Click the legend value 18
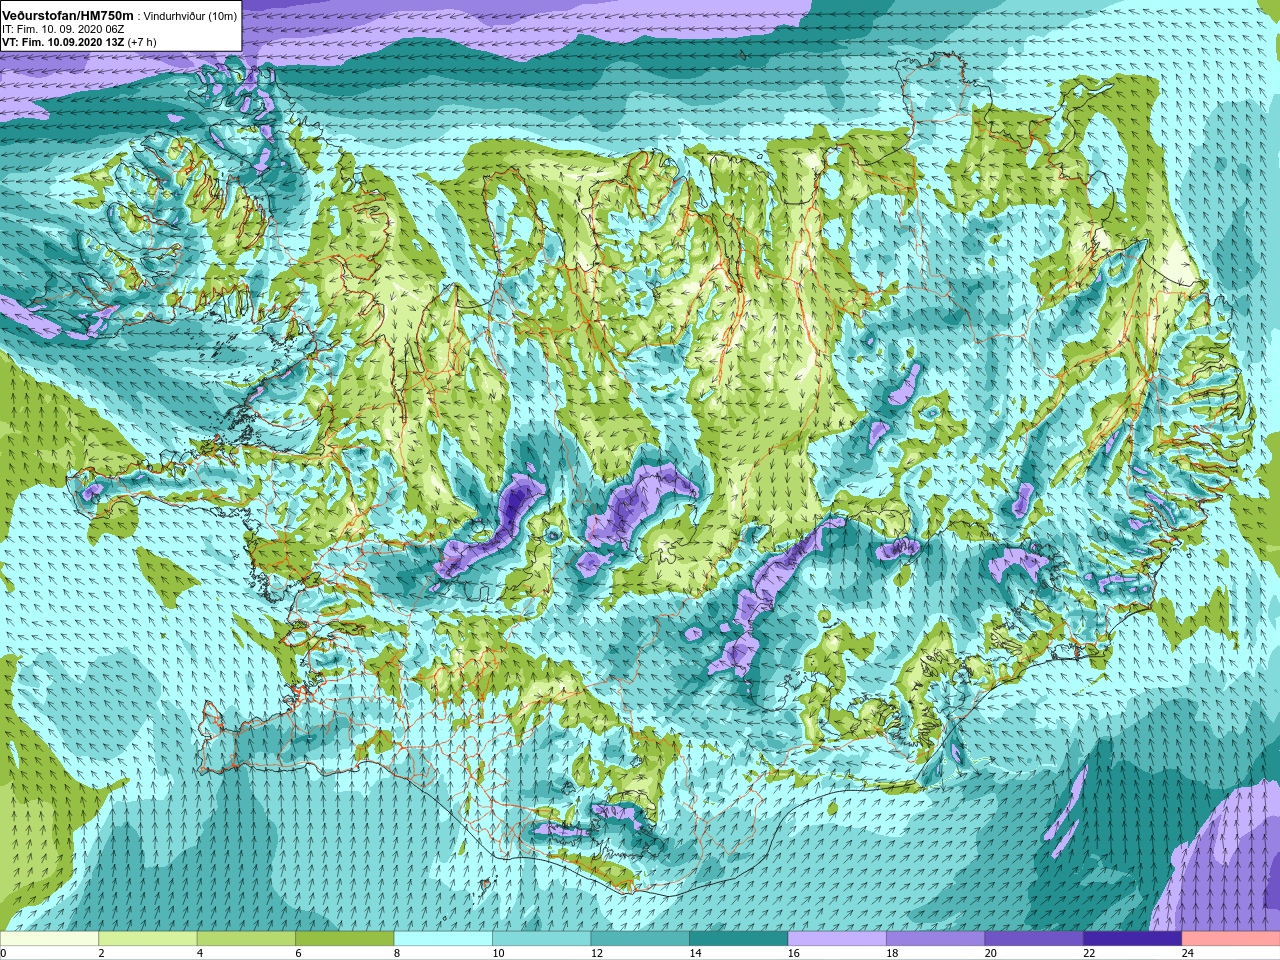 pyautogui.click(x=892, y=953)
